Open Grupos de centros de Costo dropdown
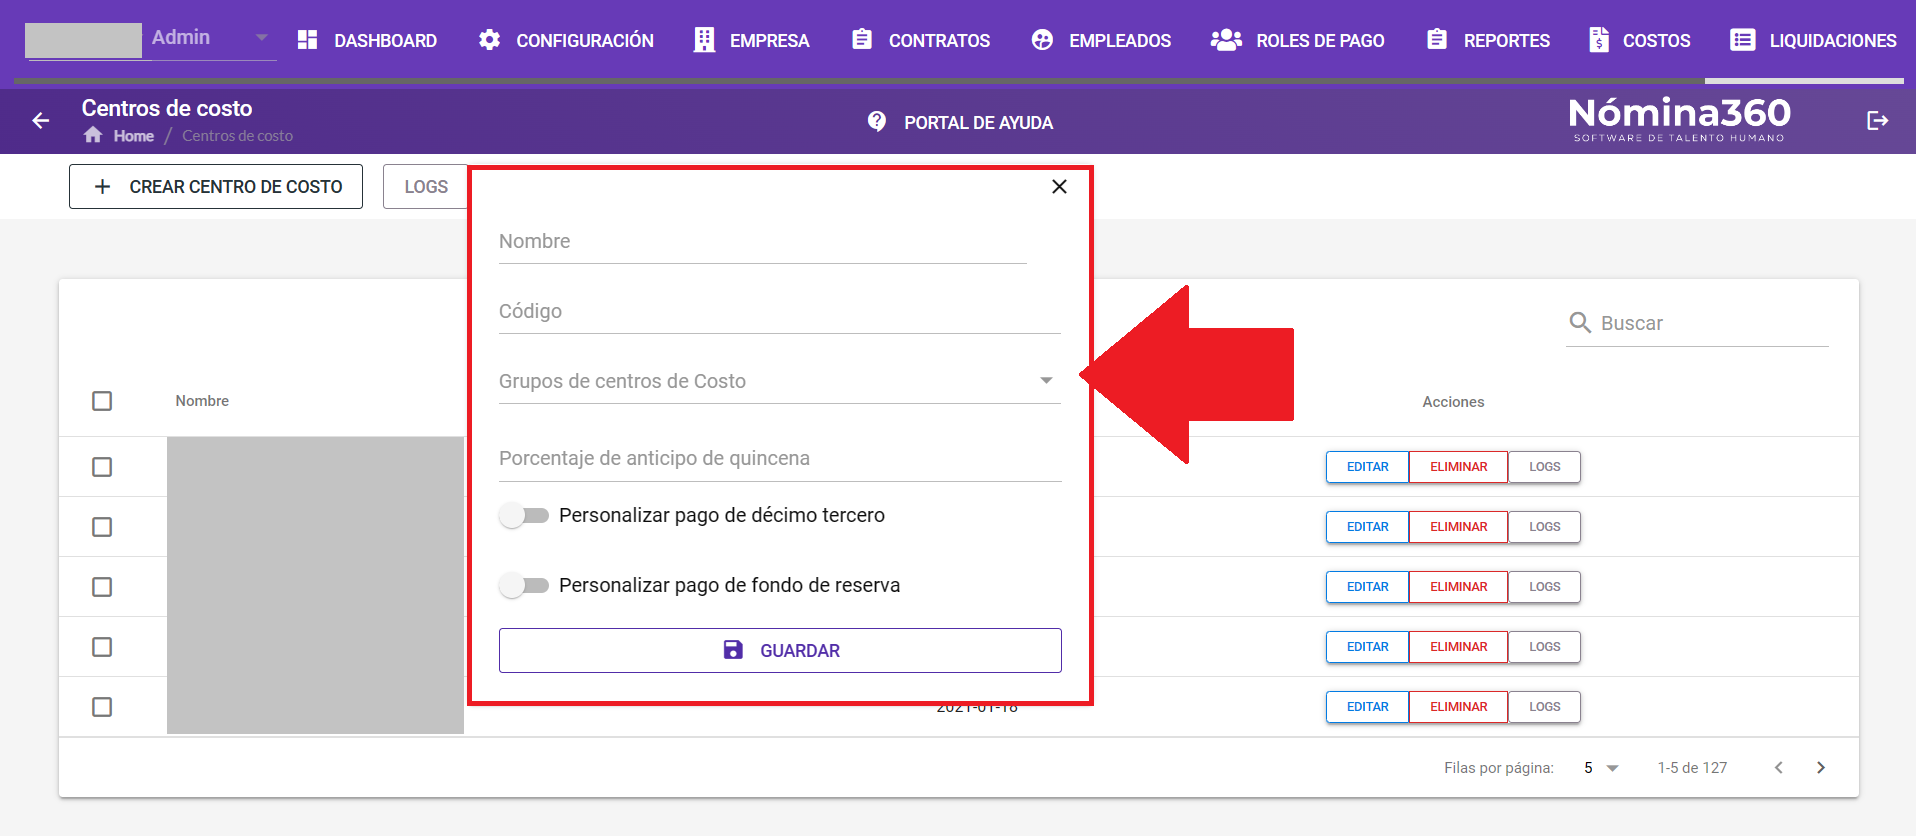 point(780,381)
